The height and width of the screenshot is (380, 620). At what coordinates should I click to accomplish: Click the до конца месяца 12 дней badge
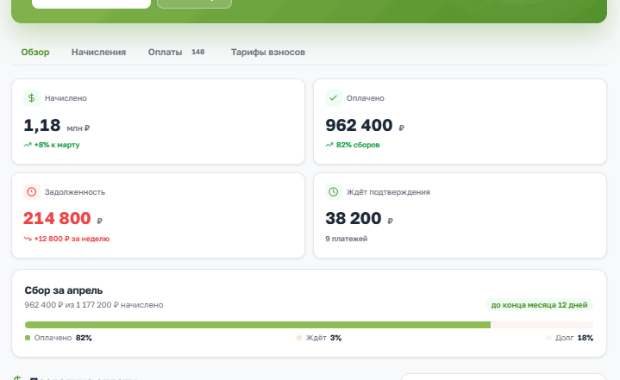[x=539, y=305]
